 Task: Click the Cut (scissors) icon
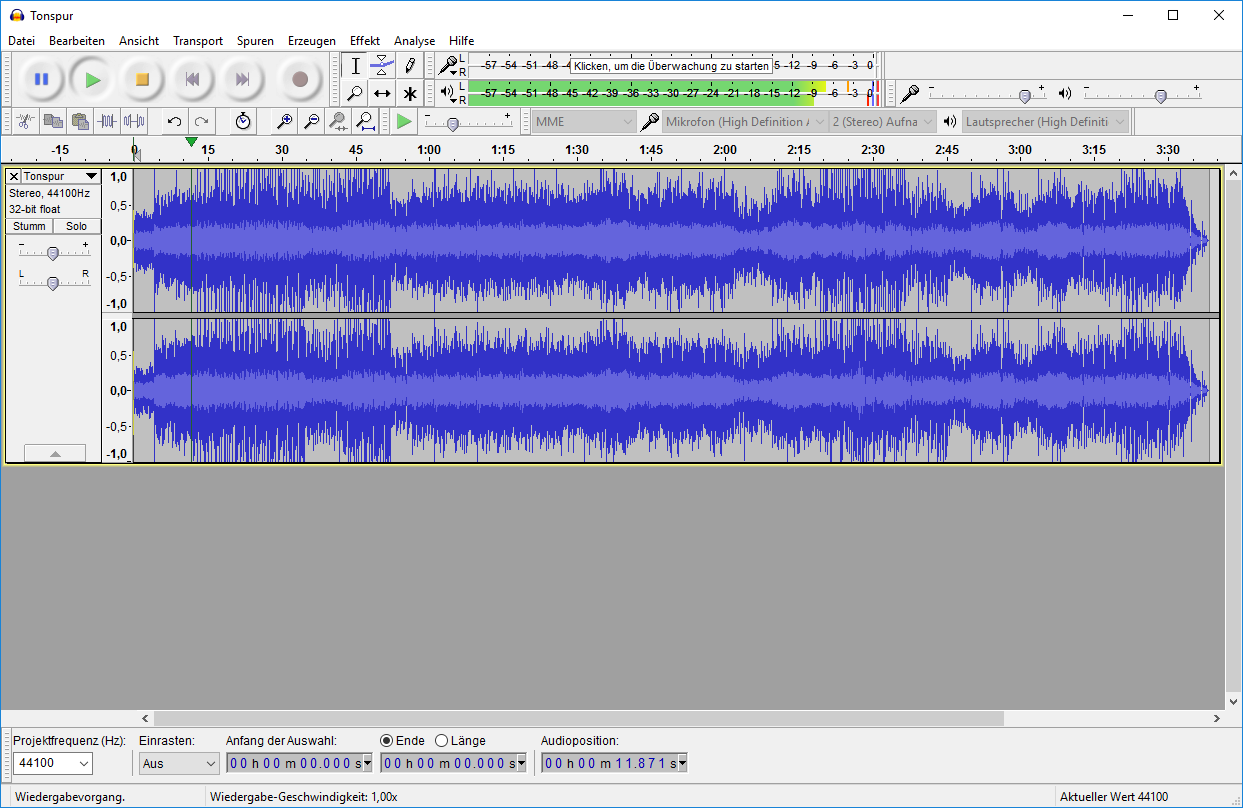[26, 121]
